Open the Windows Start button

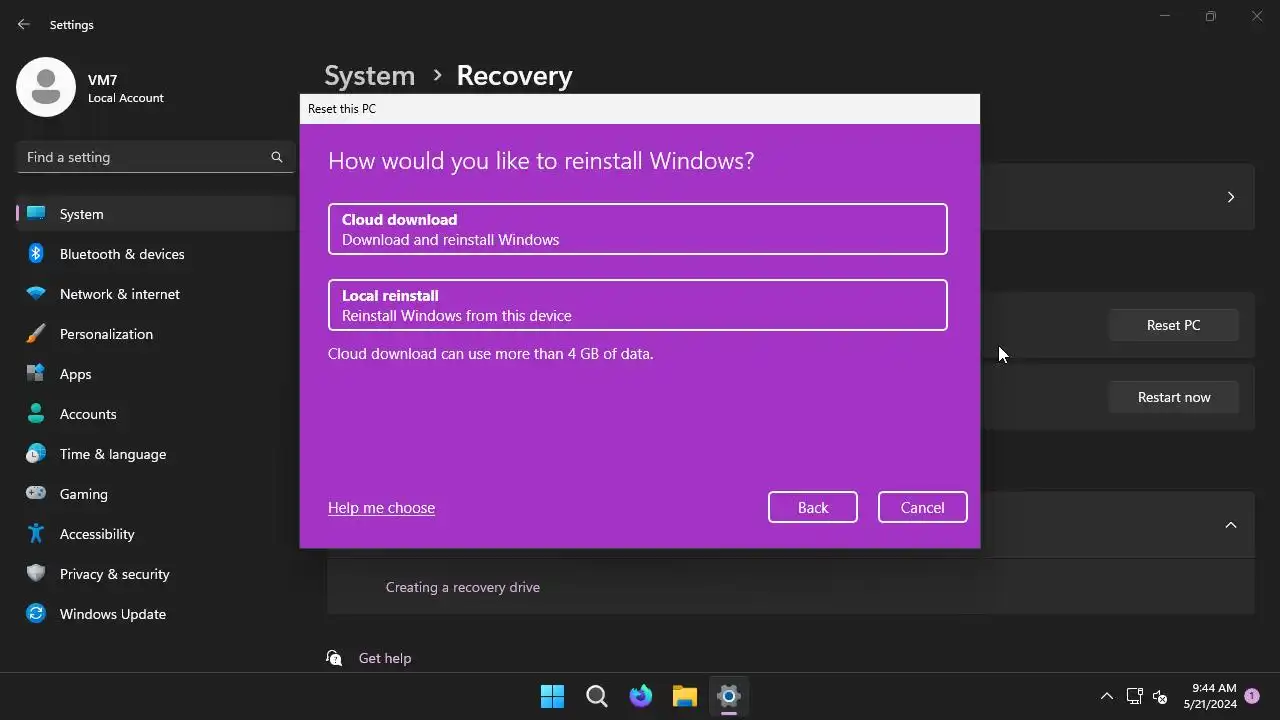click(x=552, y=696)
